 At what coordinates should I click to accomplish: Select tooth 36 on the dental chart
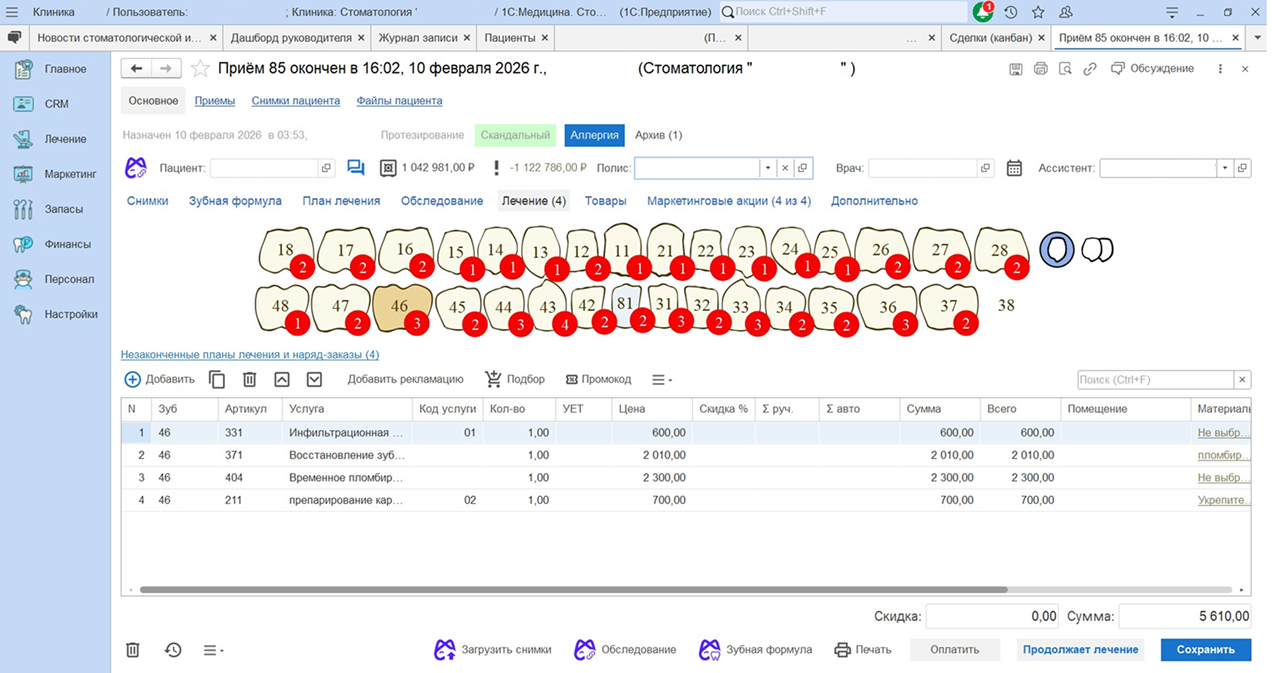pyautogui.click(x=886, y=307)
